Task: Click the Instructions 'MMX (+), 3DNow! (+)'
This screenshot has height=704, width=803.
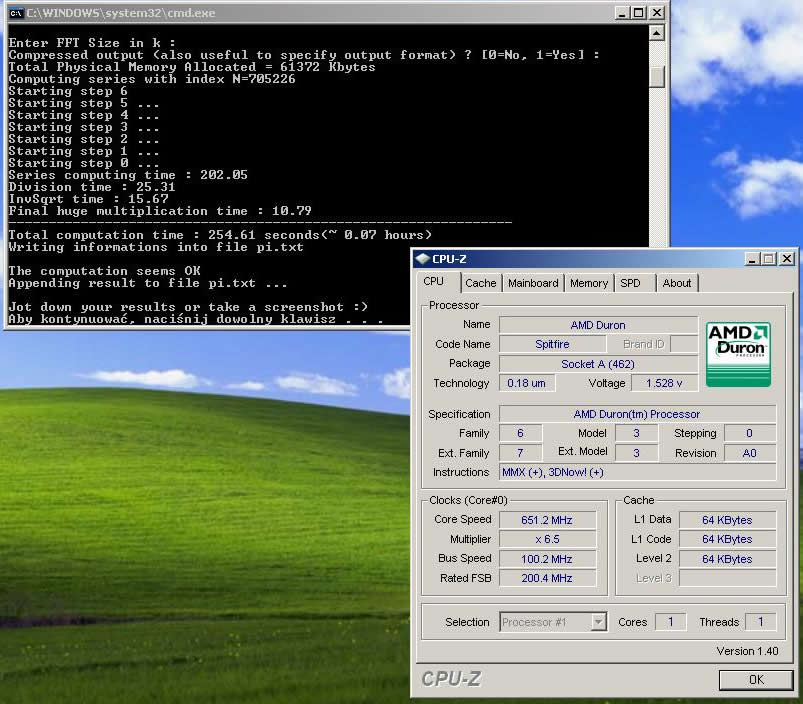Action: tap(637, 472)
